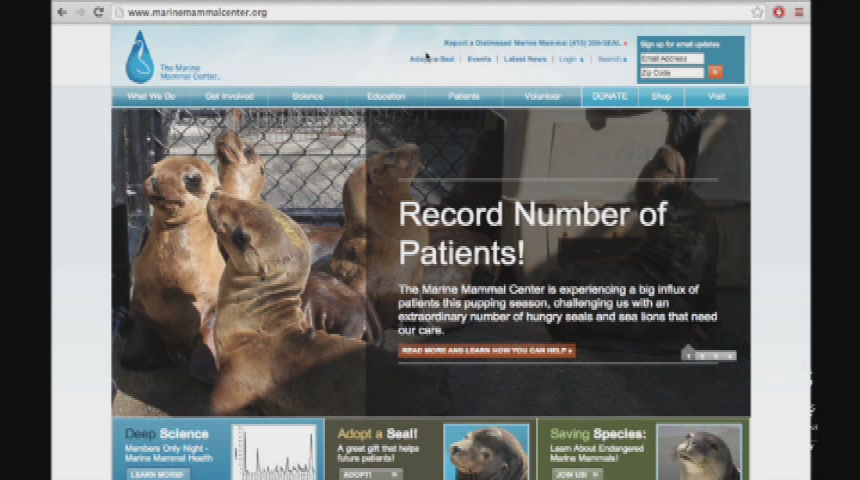Expand the Search dropdown
Image resolution: width=860 pixels, height=480 pixels.
[x=612, y=59]
